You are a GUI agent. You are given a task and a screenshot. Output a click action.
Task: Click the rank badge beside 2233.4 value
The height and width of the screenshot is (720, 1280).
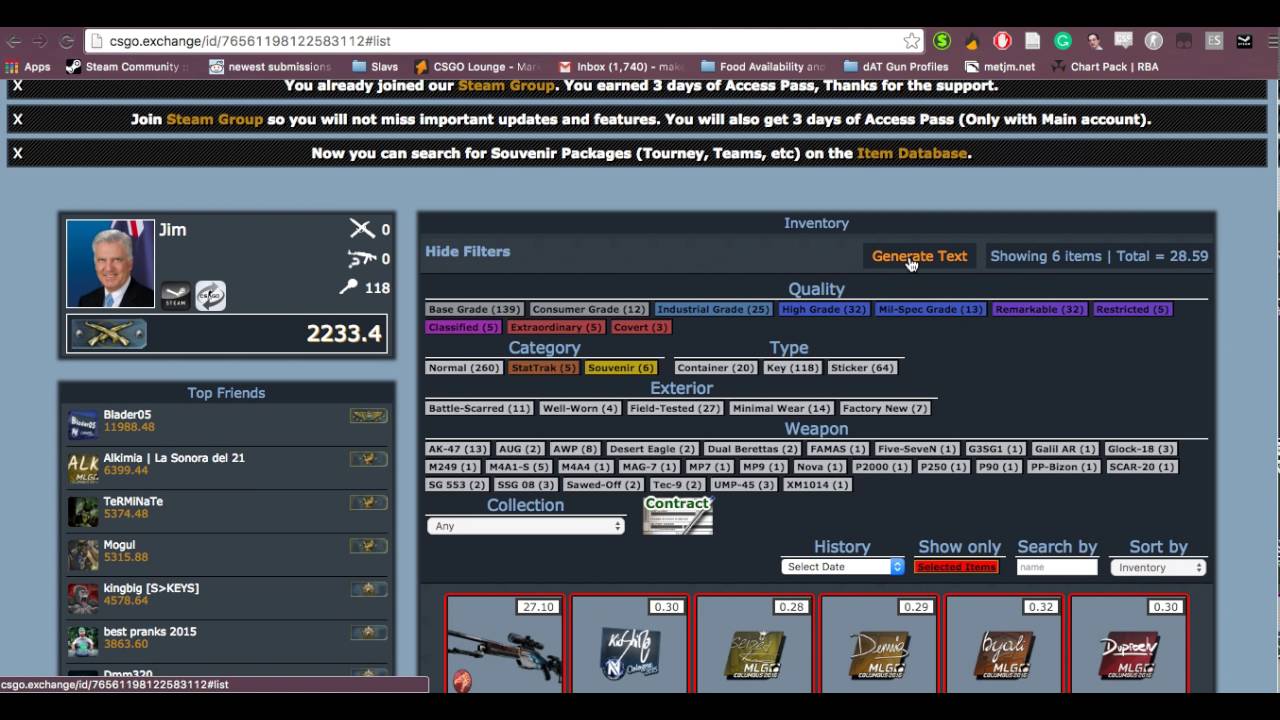pyautogui.click(x=108, y=333)
